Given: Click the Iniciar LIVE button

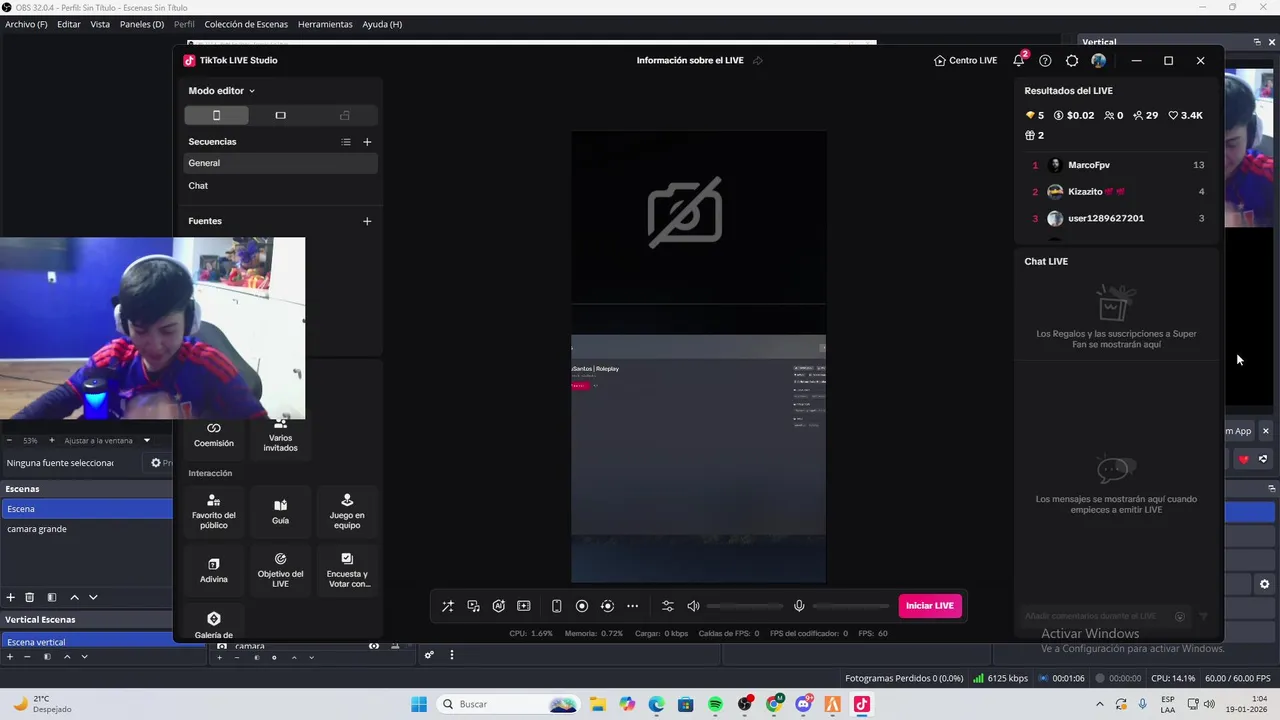Looking at the screenshot, I should (x=930, y=606).
